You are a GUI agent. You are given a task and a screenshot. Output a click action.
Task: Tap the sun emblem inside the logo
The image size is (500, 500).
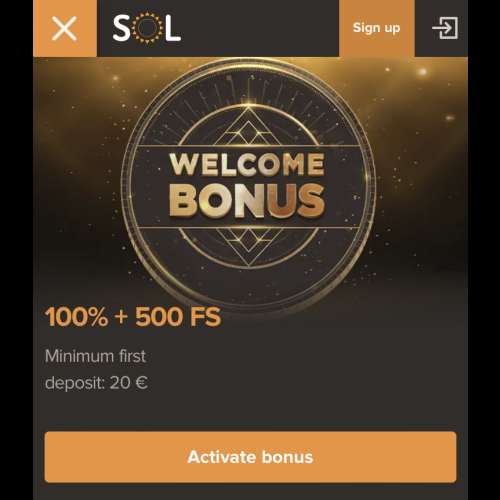pyautogui.click(x=146, y=28)
